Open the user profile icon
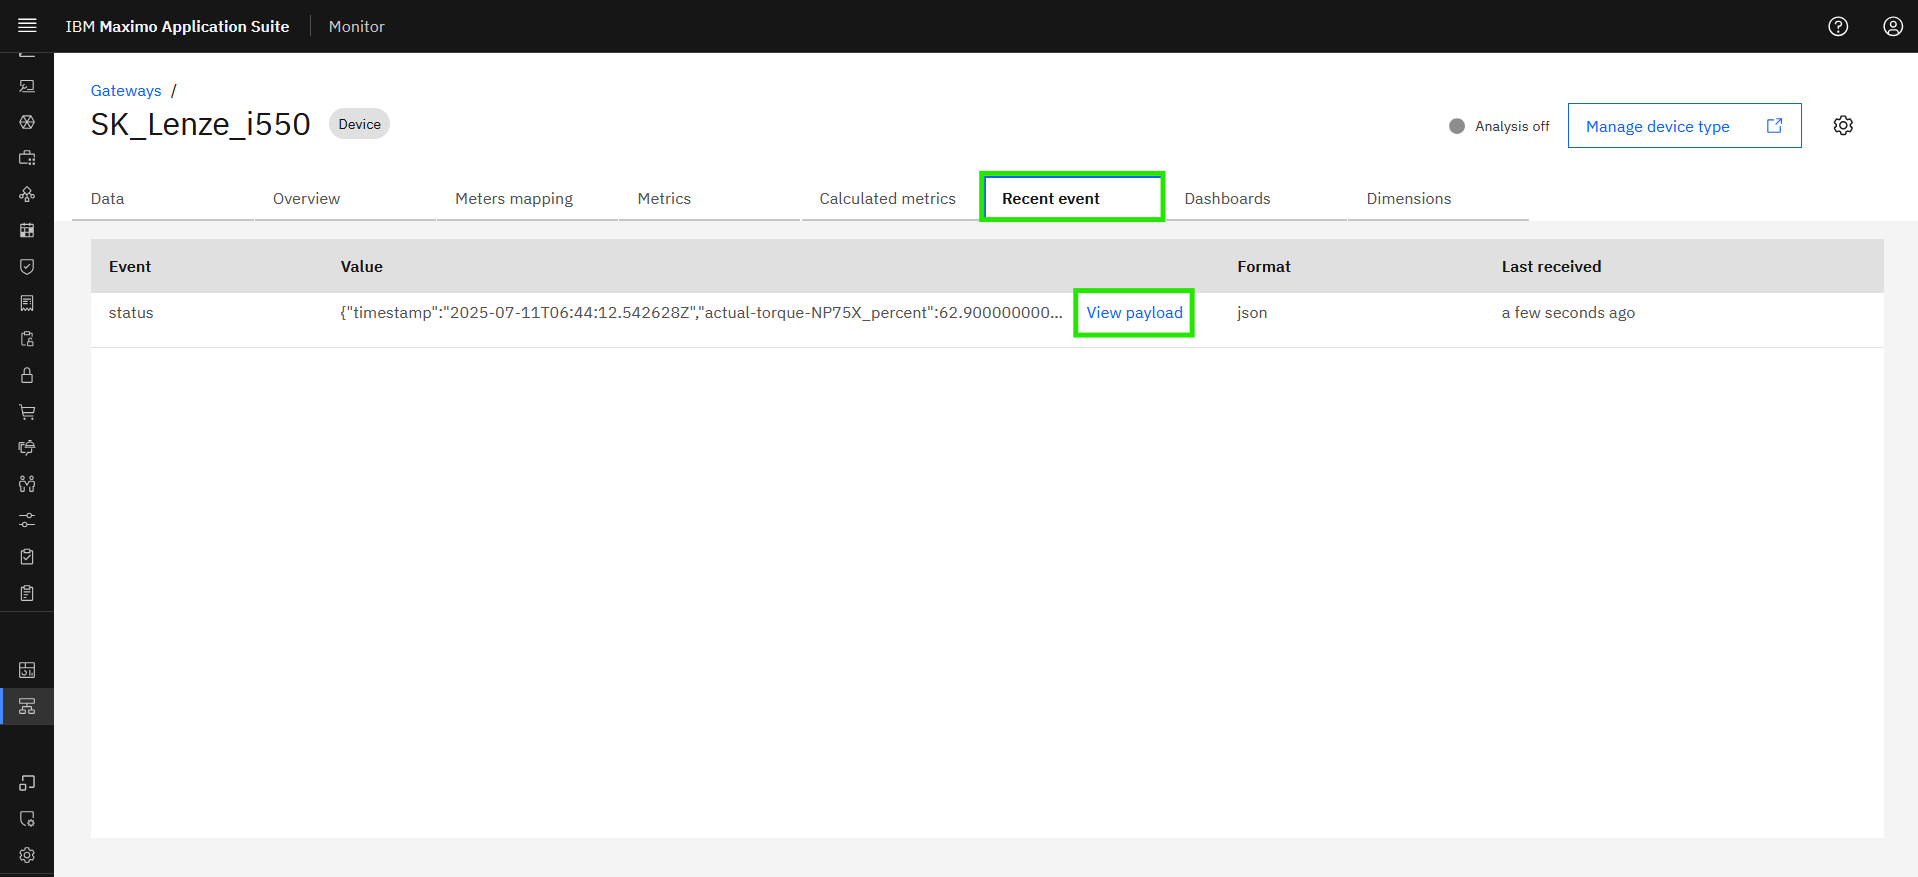This screenshot has height=877, width=1918. (1893, 26)
